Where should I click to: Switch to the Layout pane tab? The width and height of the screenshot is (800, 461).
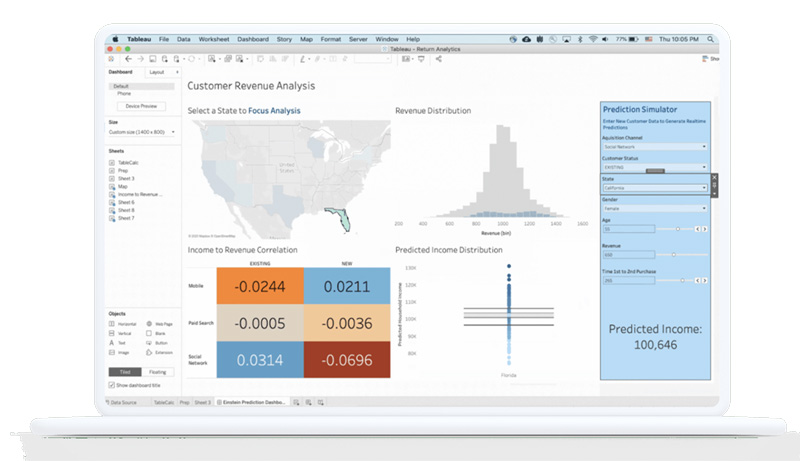click(x=157, y=72)
